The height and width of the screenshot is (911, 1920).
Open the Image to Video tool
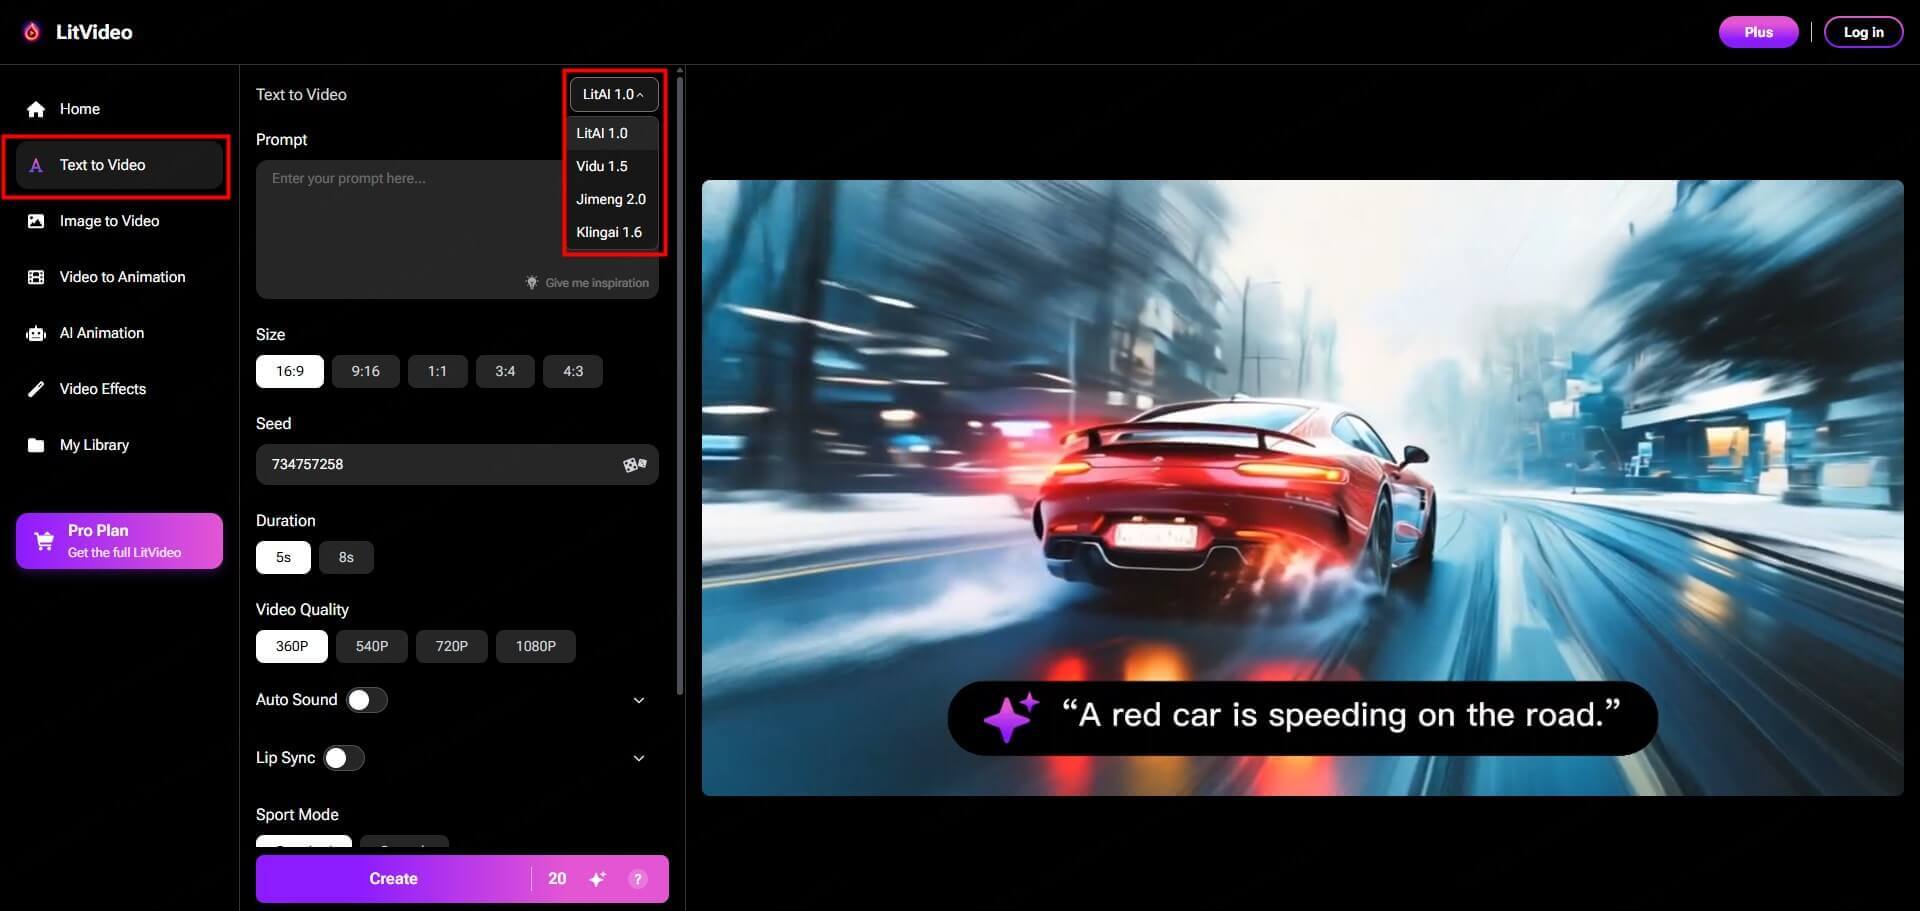click(x=35, y=221)
